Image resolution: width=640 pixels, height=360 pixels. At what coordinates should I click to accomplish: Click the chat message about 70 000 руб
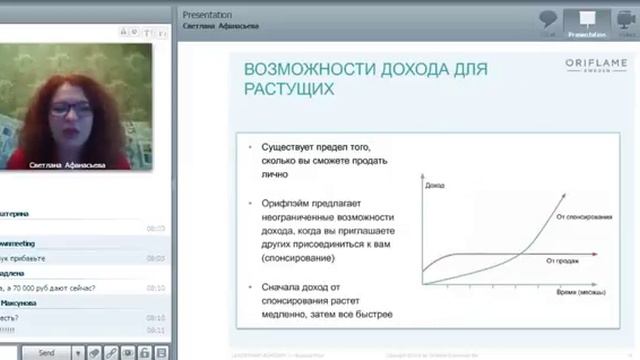pyautogui.click(x=48, y=288)
